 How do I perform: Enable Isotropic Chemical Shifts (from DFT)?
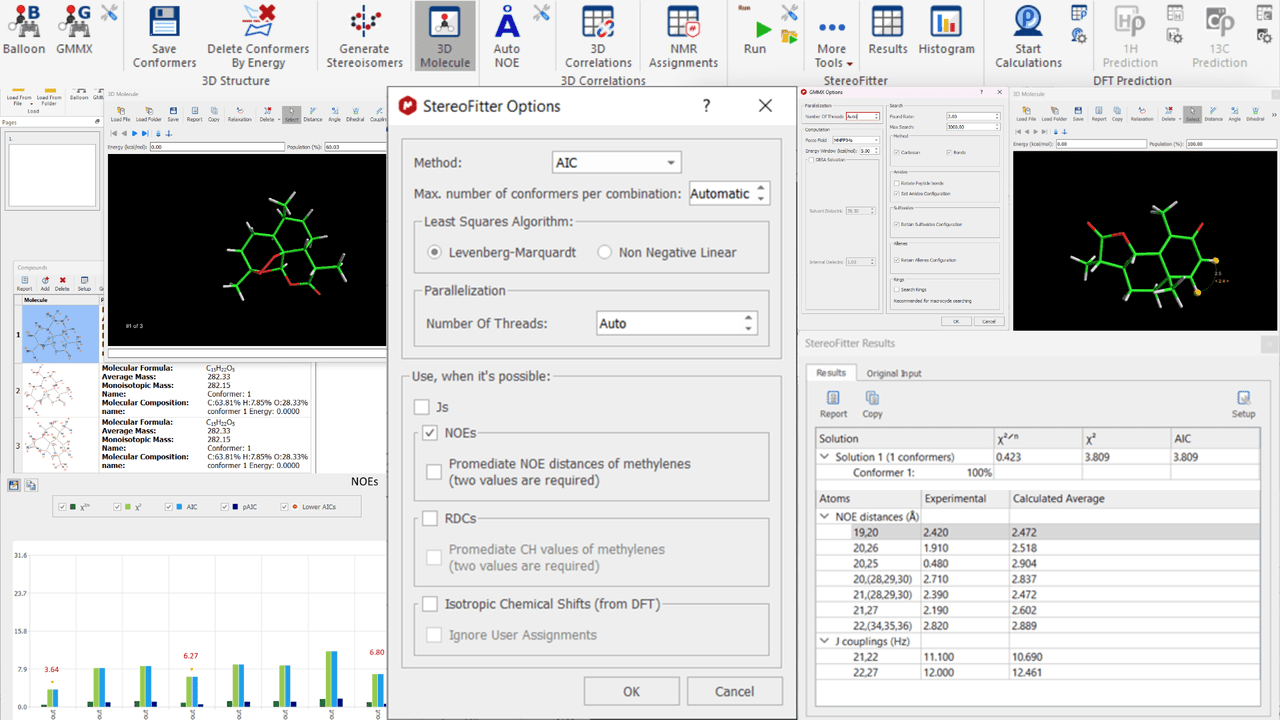point(430,603)
